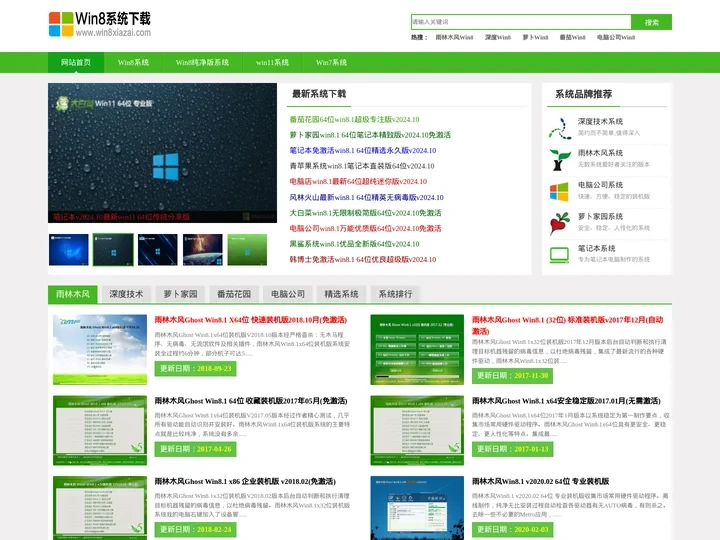
Task: Open the 萝卜家园系统 radish icon
Action: pyautogui.click(x=559, y=223)
